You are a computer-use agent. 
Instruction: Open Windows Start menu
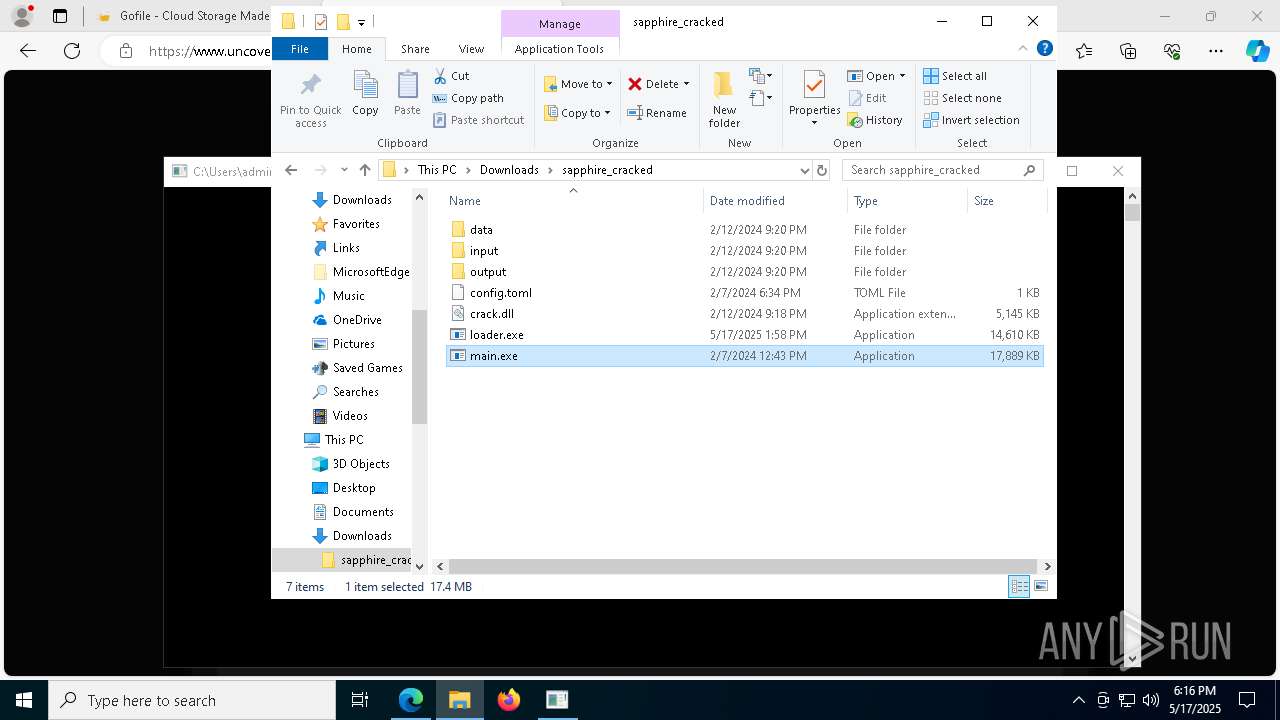pyautogui.click(x=24, y=700)
